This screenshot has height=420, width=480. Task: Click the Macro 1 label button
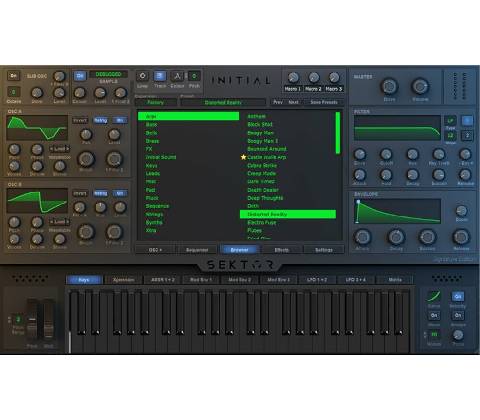(x=293, y=89)
